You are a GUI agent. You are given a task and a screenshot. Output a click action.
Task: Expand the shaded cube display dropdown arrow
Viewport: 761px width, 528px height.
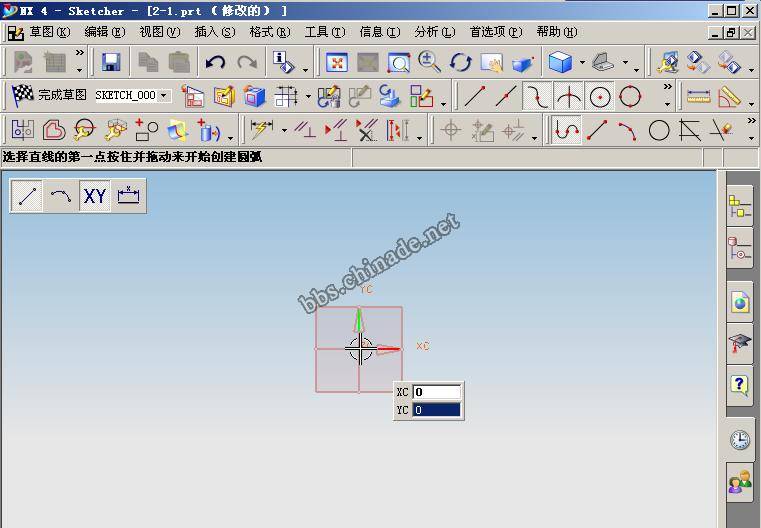[x=582, y=62]
